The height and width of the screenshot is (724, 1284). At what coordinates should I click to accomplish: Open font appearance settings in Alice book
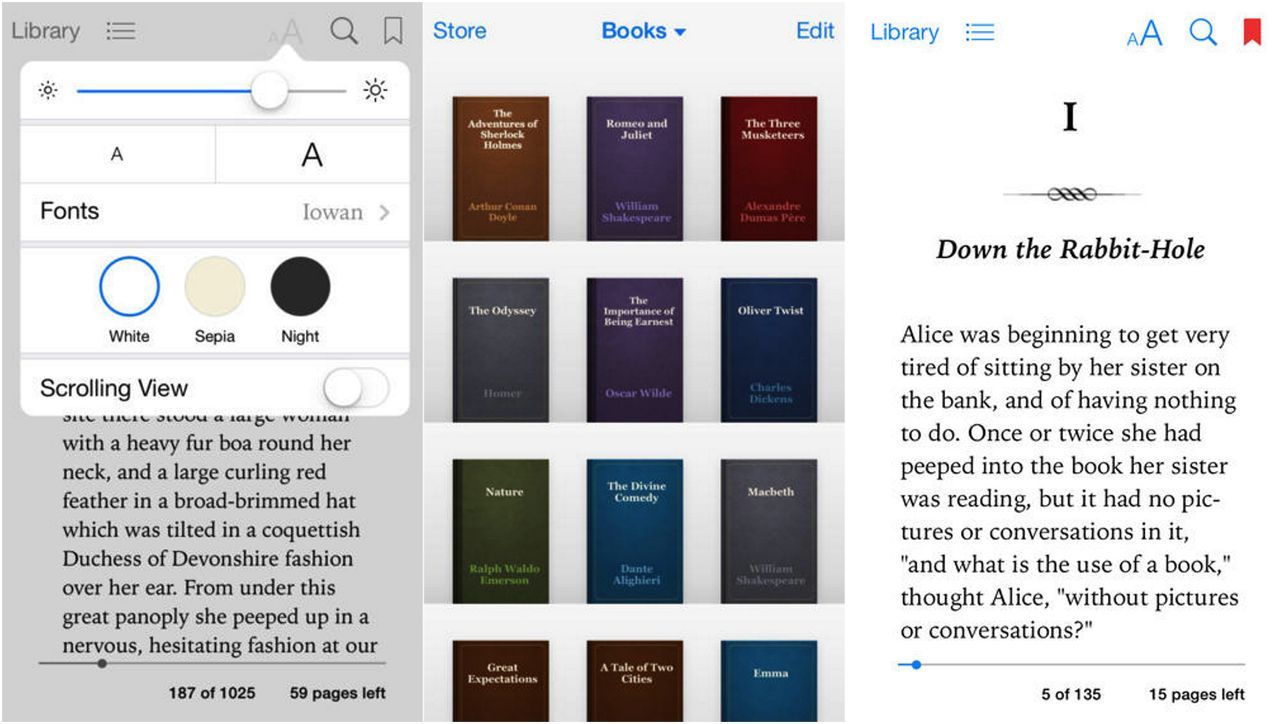click(x=1145, y=34)
